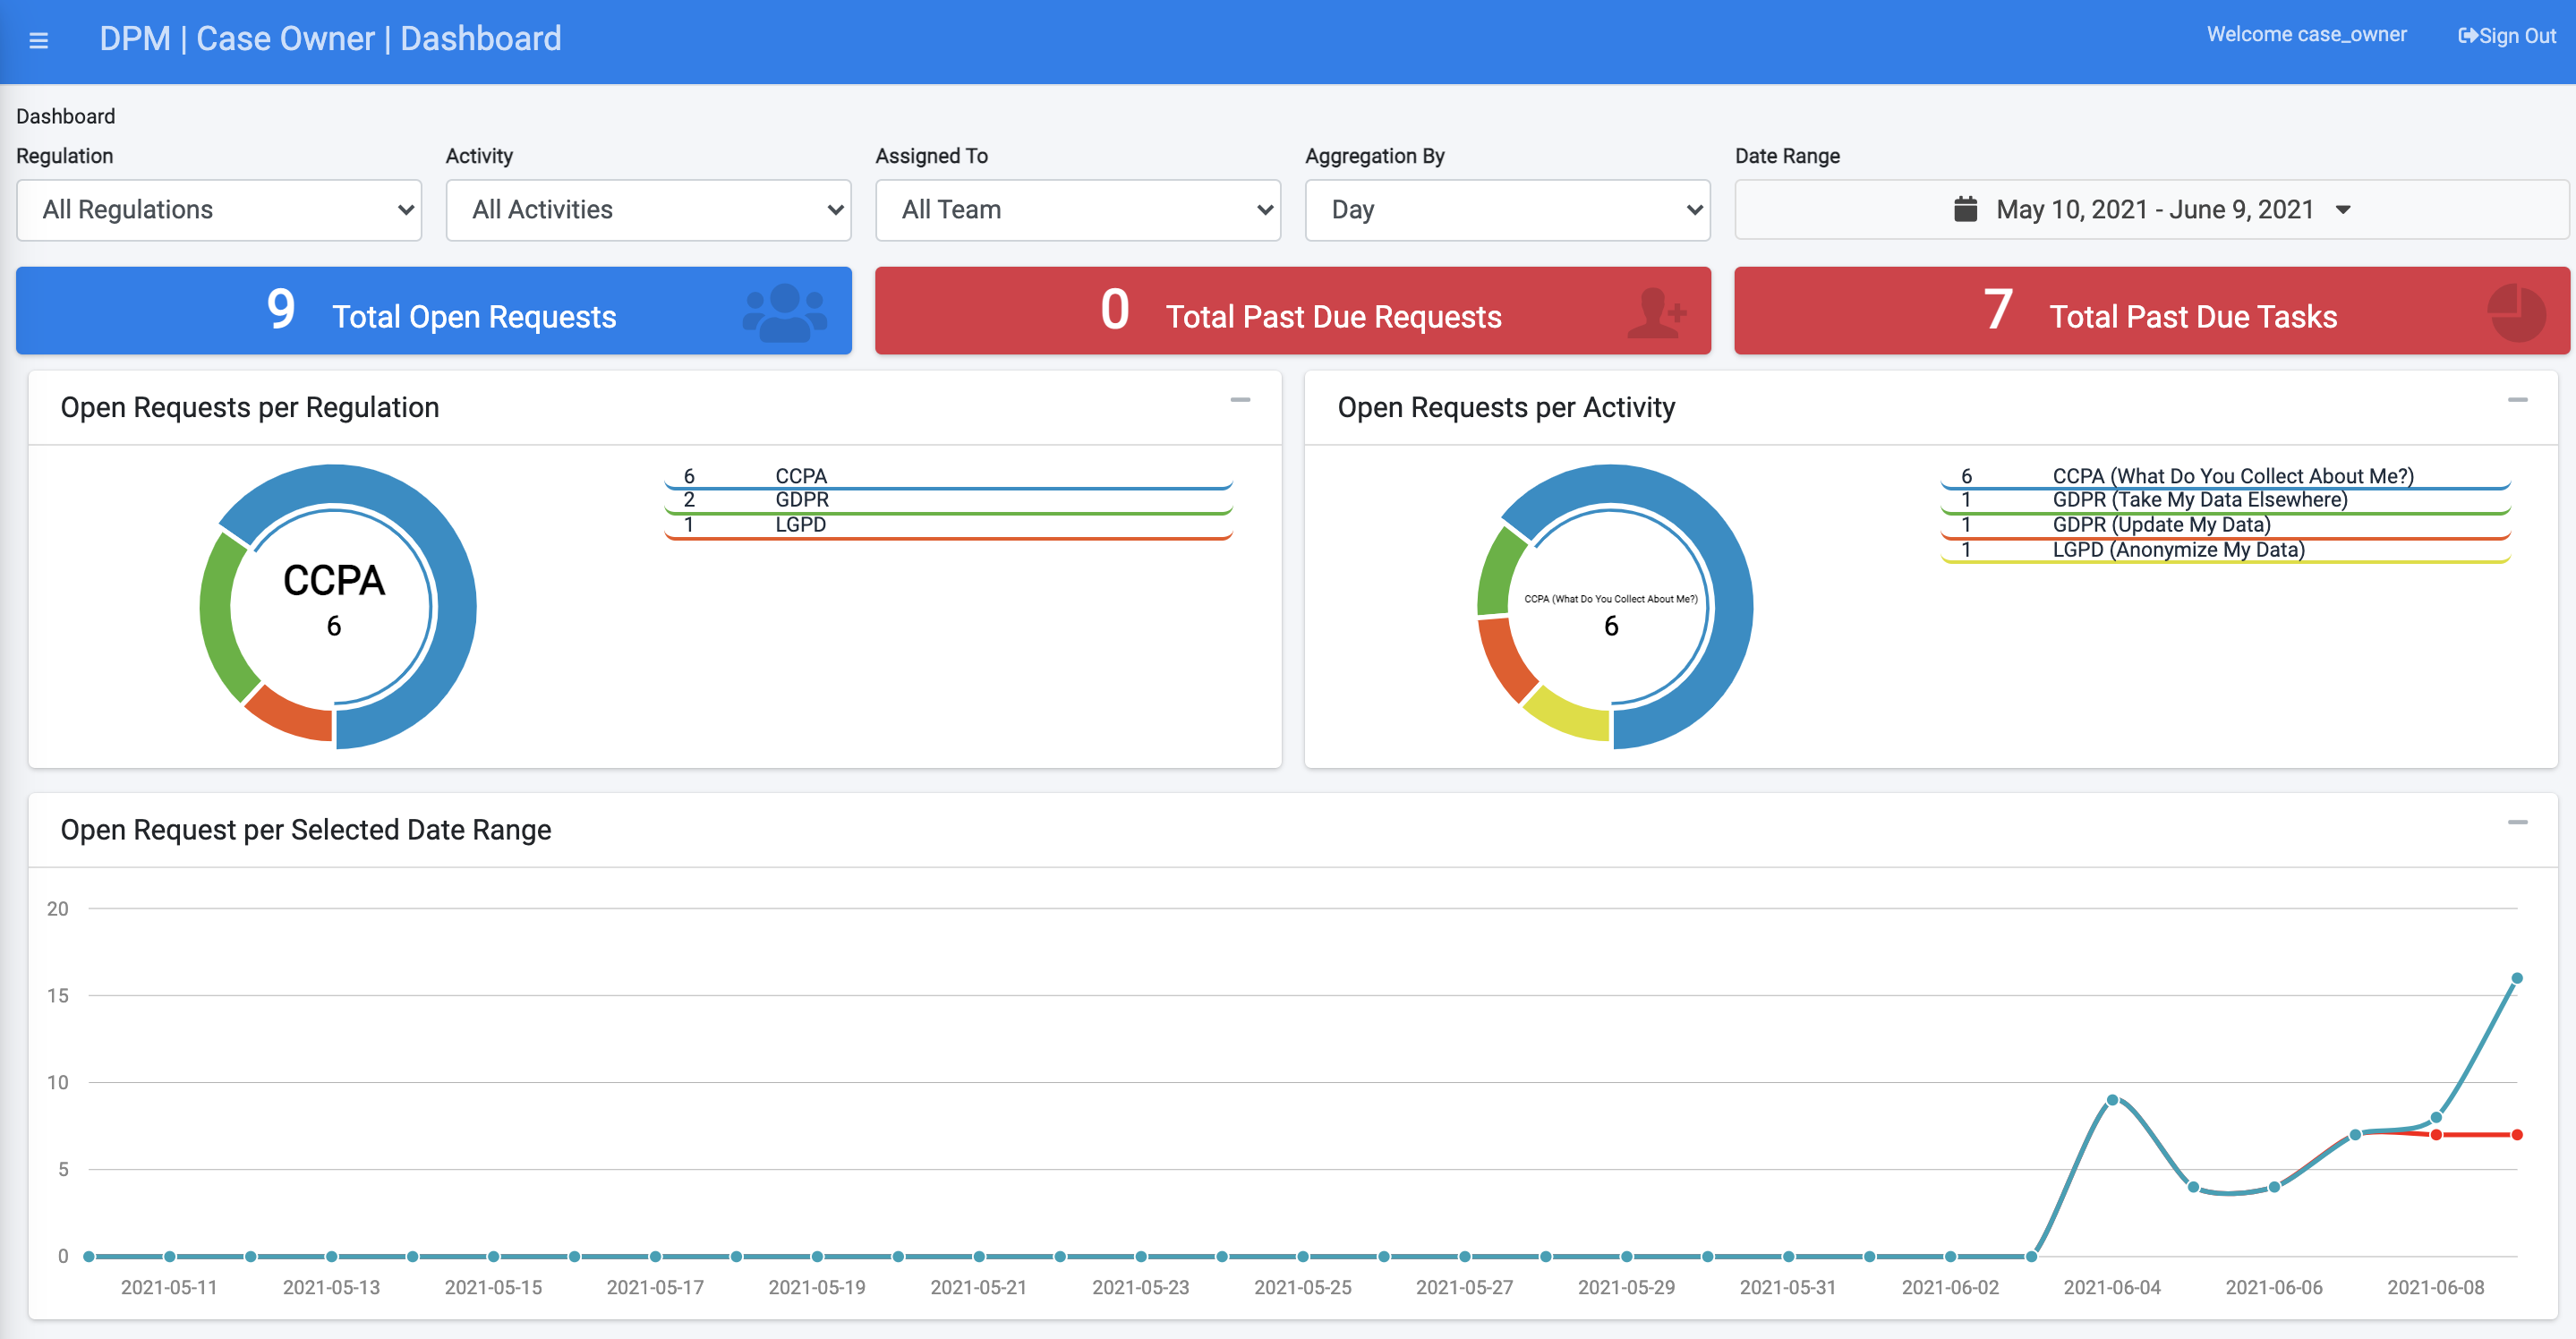Viewport: 2576px width, 1339px height.
Task: Collapse the Open Requests per Activity panel
Action: point(2517,400)
